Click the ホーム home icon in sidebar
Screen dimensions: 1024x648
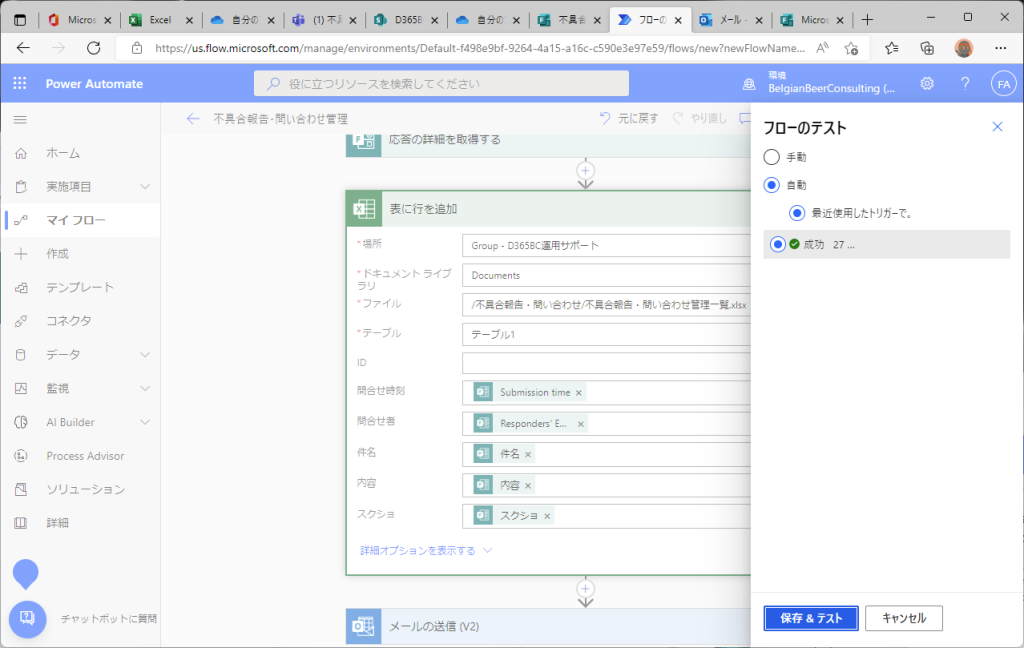(x=21, y=153)
